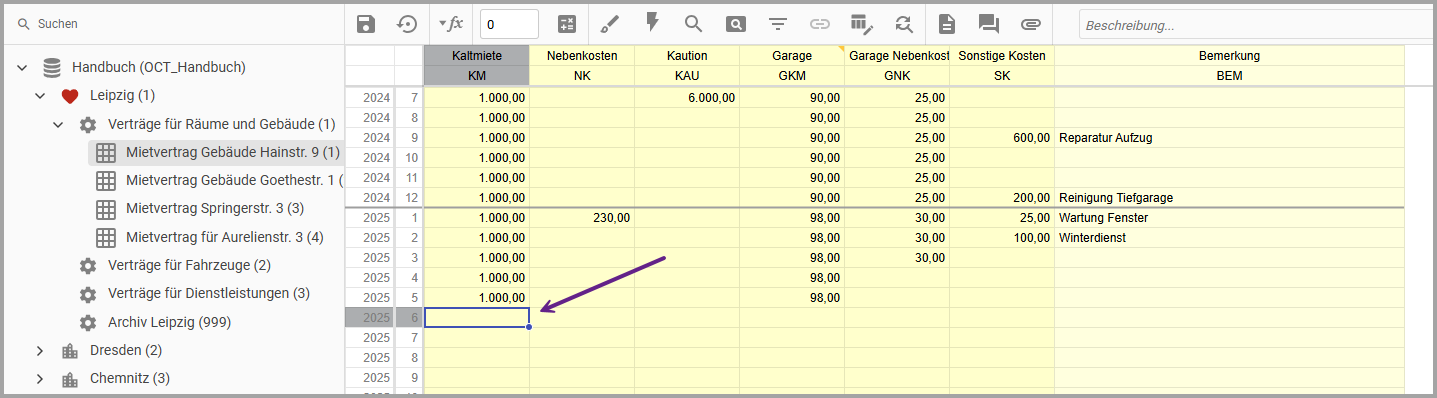The image size is (1437, 398).
Task: Click the comments speech bubbles icon
Action: [x=989, y=24]
